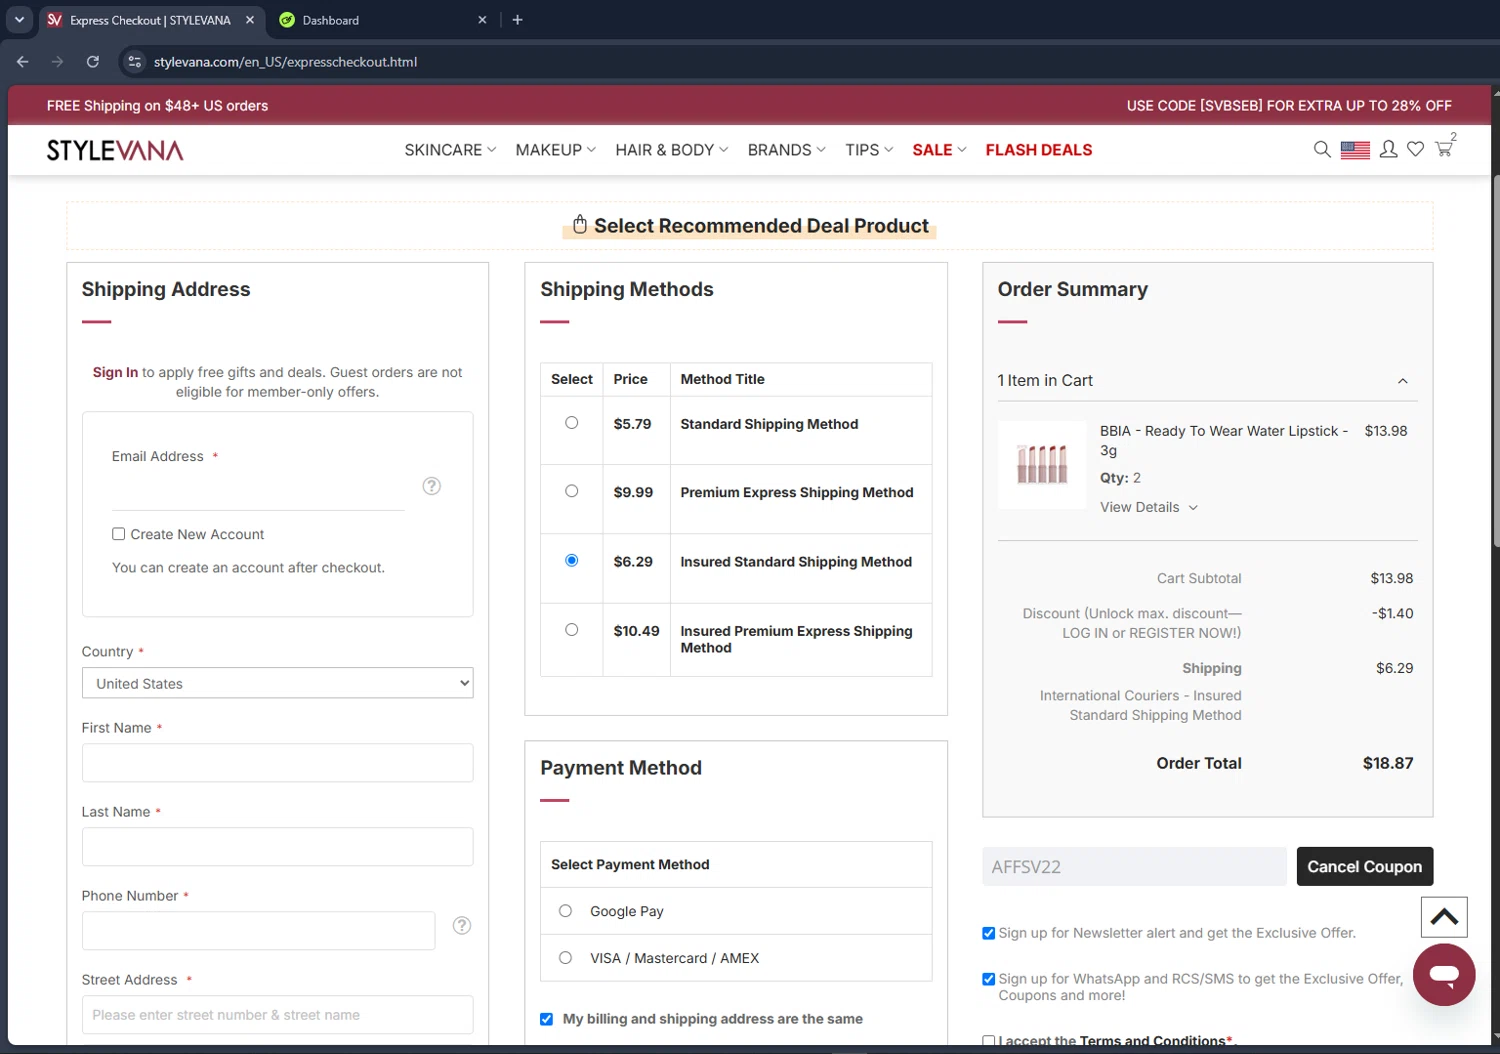Uncheck billing and shipping address same
Screen dimensions: 1500x1054
click(546, 1019)
